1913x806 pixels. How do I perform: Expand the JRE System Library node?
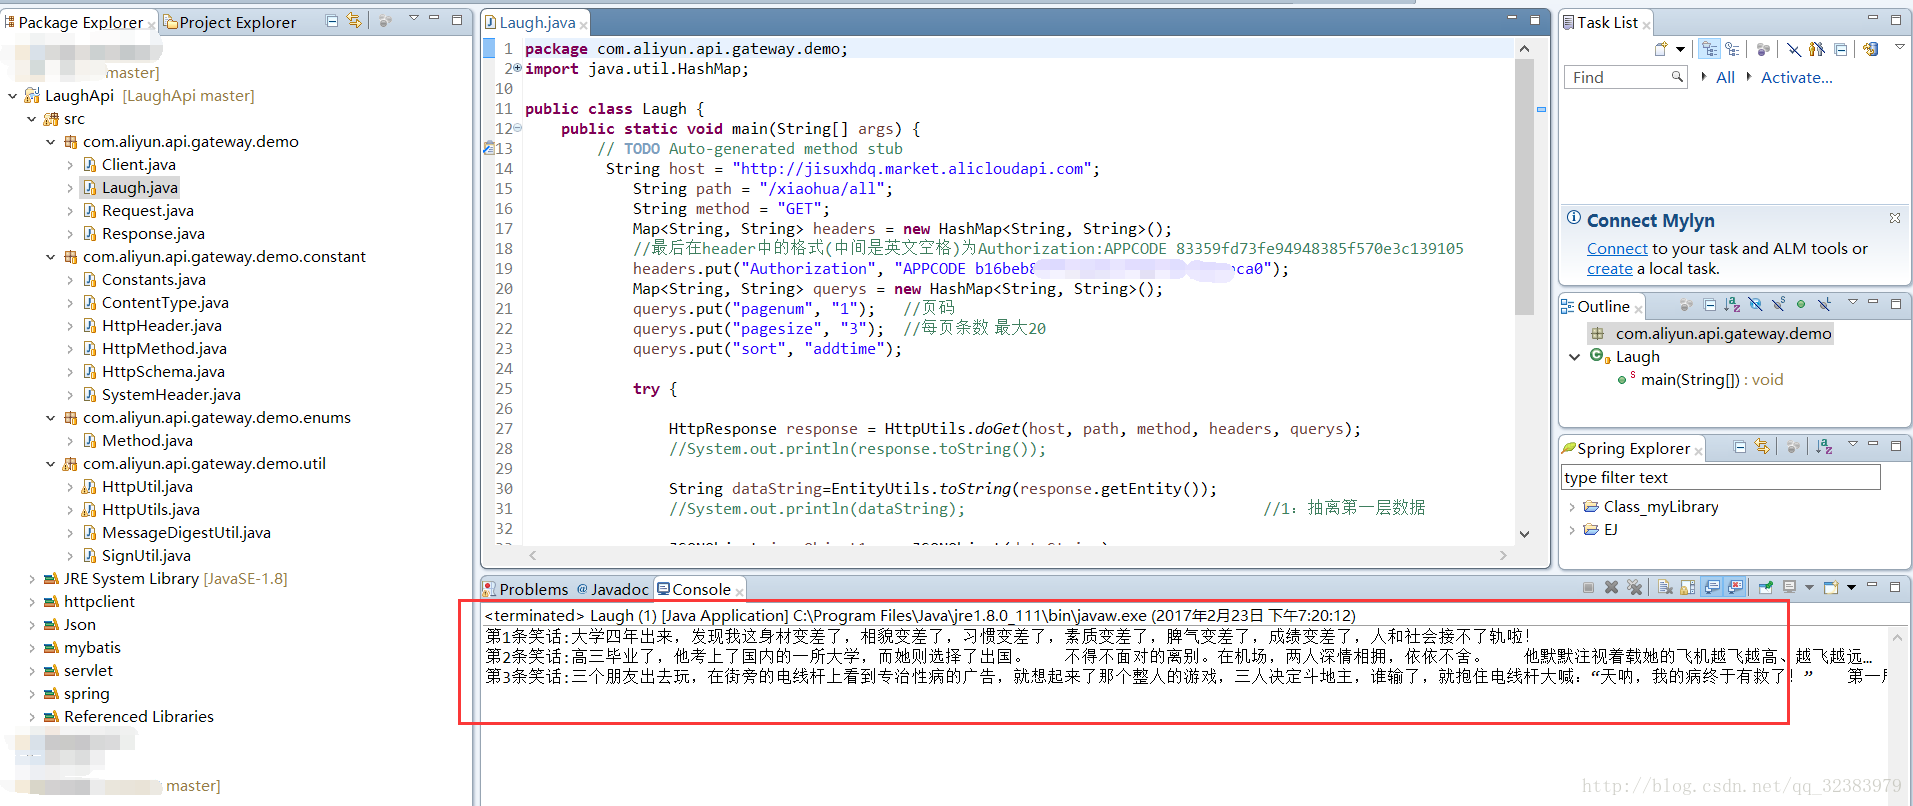[x=32, y=579]
